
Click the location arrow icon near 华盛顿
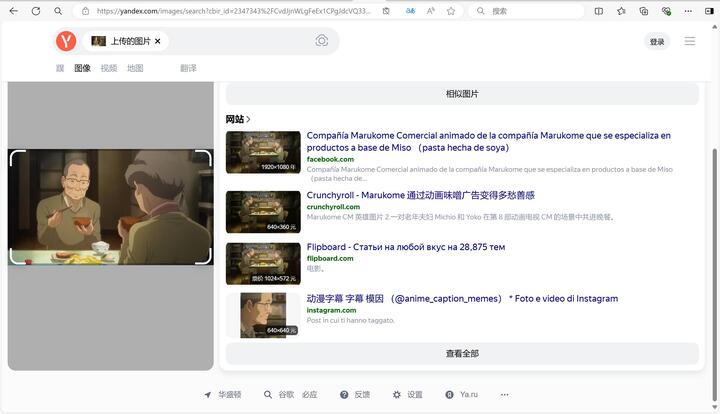pos(208,395)
